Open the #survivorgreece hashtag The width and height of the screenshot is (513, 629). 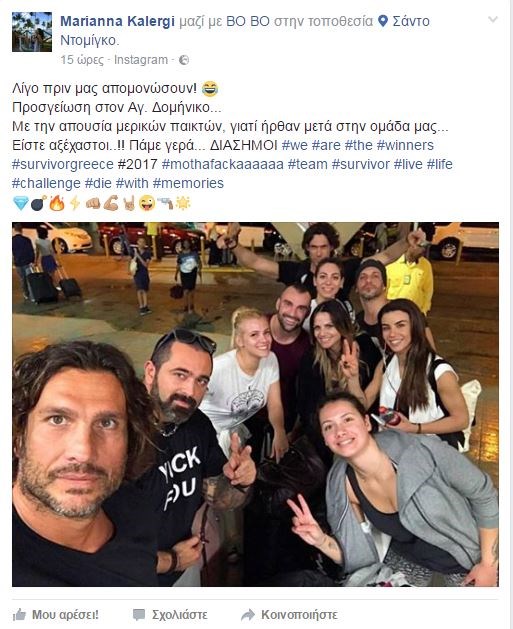point(63,164)
